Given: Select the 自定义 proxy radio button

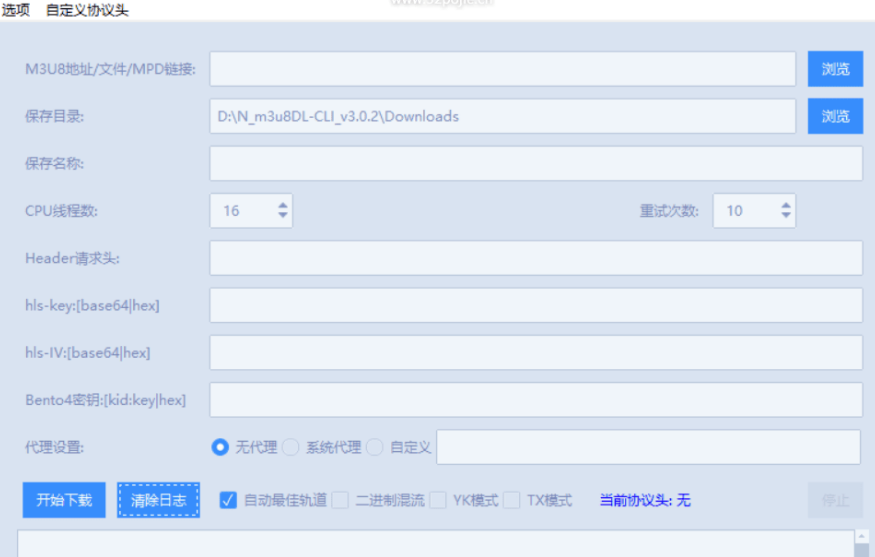Looking at the screenshot, I should 375,447.
